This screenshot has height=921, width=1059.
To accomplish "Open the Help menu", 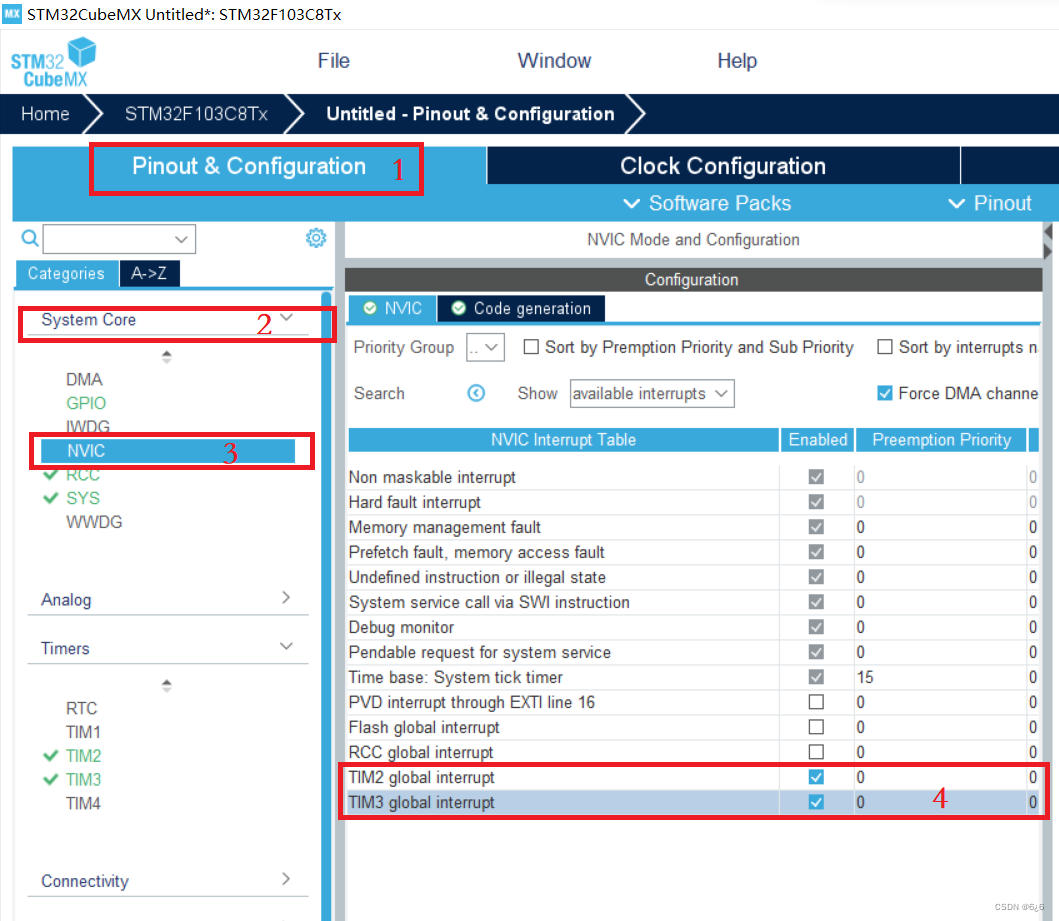I will coord(737,61).
